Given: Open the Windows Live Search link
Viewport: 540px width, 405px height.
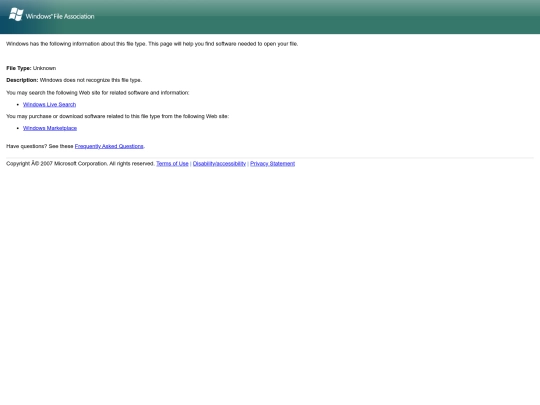Looking at the screenshot, I should pos(50,104).
